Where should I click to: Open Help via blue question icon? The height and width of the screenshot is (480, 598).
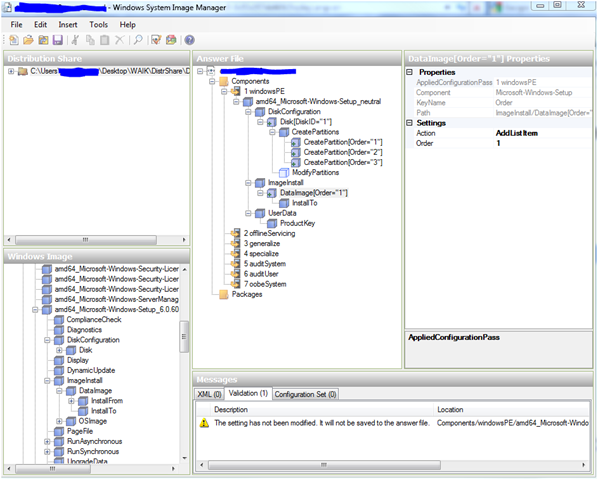[190, 40]
